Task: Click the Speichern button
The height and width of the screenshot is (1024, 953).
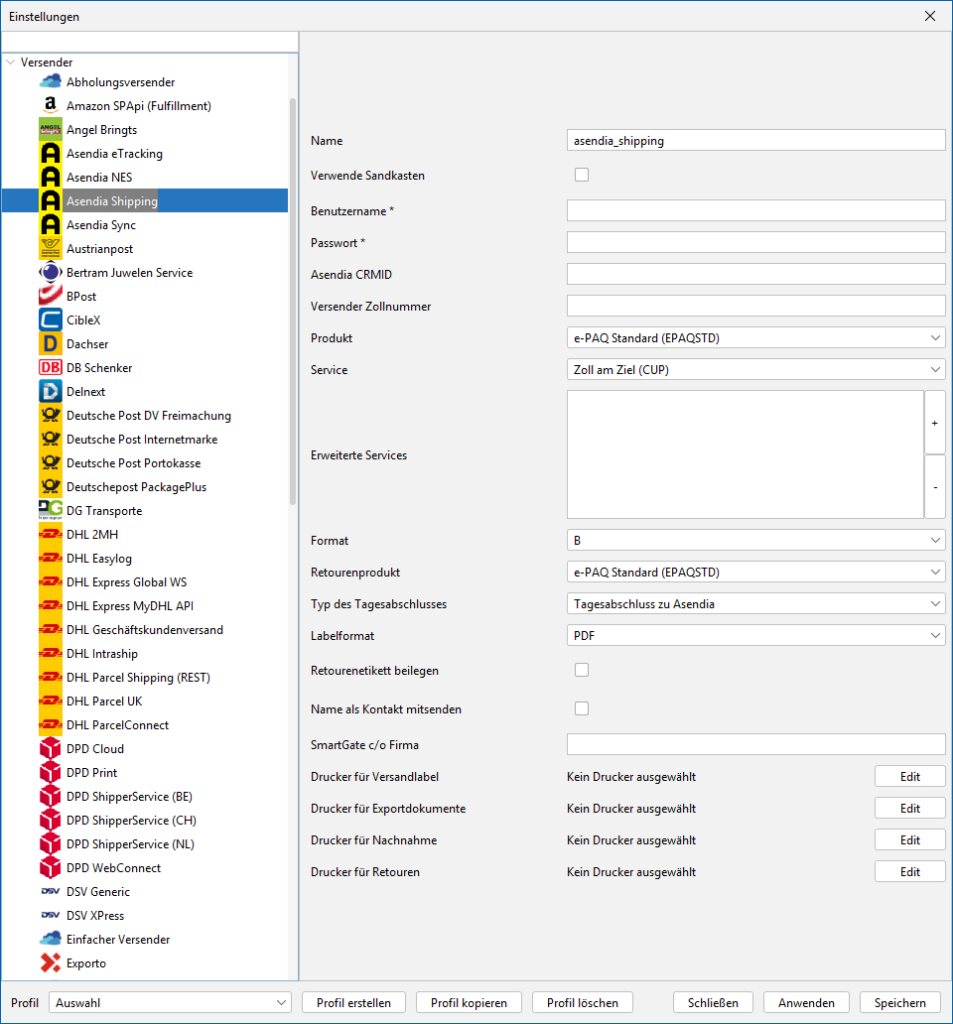Action: pyautogui.click(x=900, y=1002)
